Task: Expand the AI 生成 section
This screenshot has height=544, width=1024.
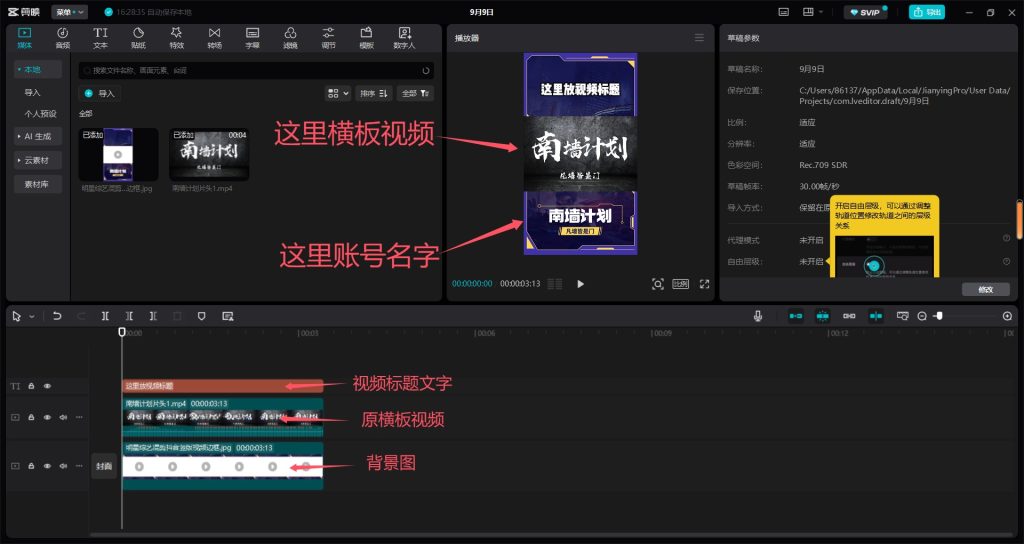Action: tap(38, 136)
